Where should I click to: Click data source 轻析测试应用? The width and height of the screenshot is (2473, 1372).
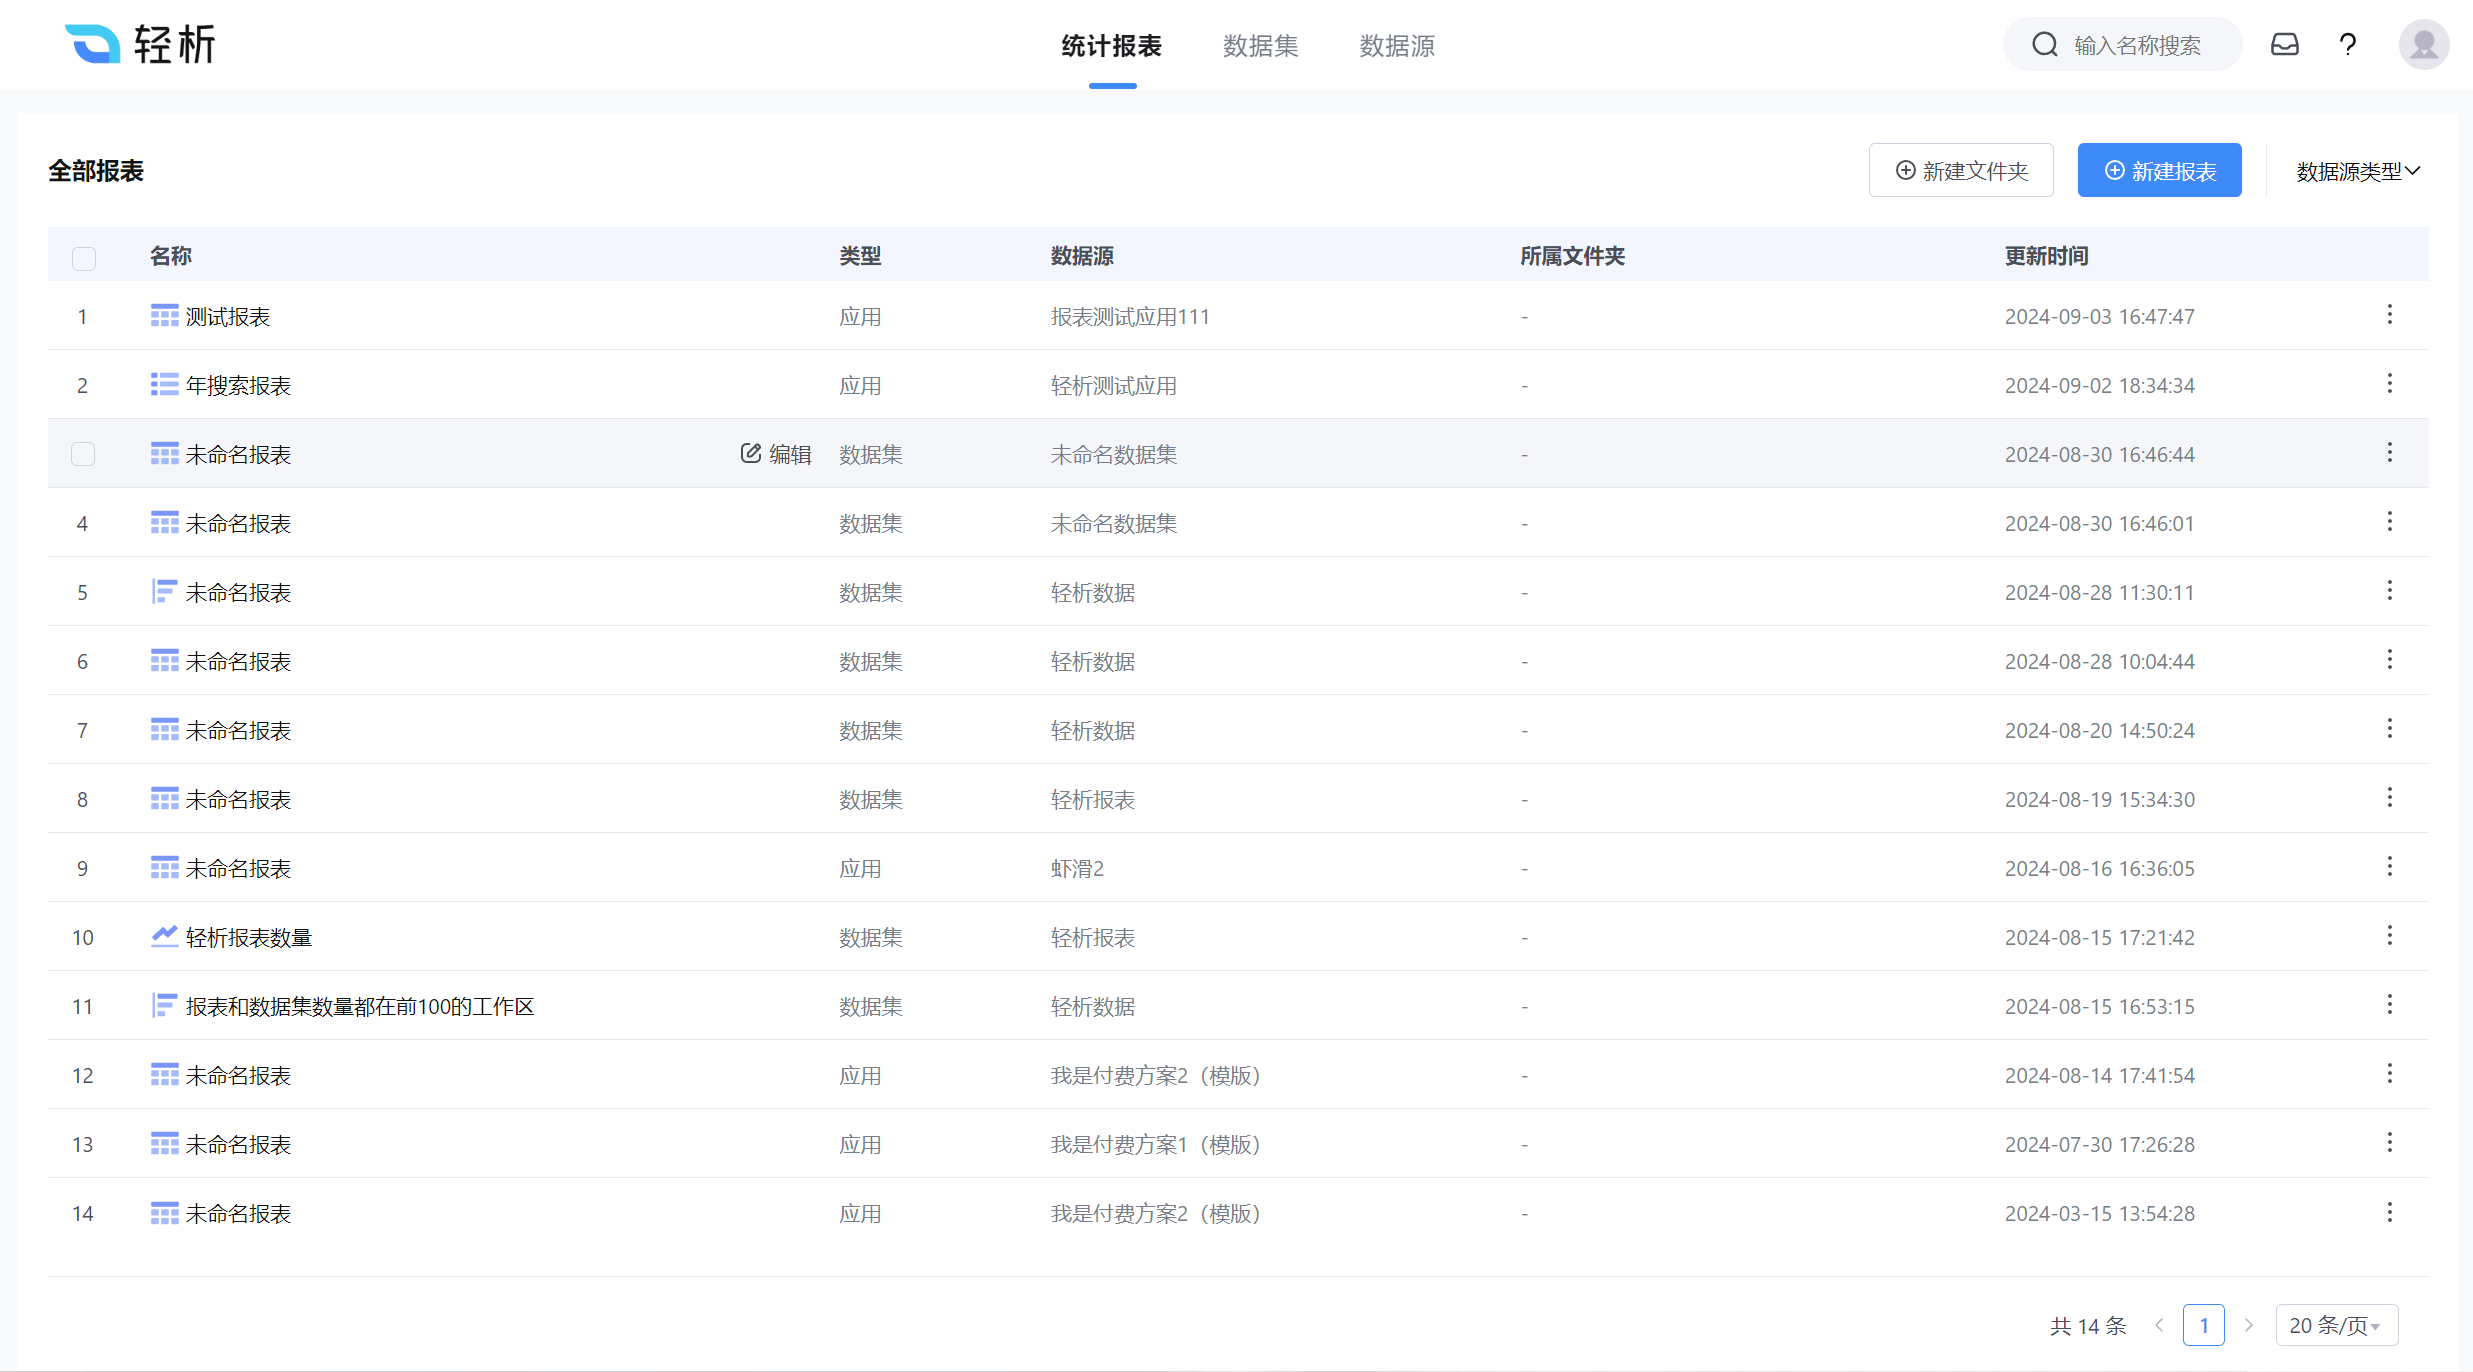point(1114,386)
